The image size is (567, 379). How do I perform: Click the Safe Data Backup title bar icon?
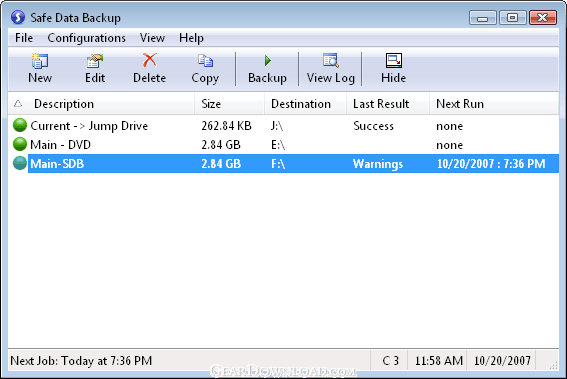18,17
